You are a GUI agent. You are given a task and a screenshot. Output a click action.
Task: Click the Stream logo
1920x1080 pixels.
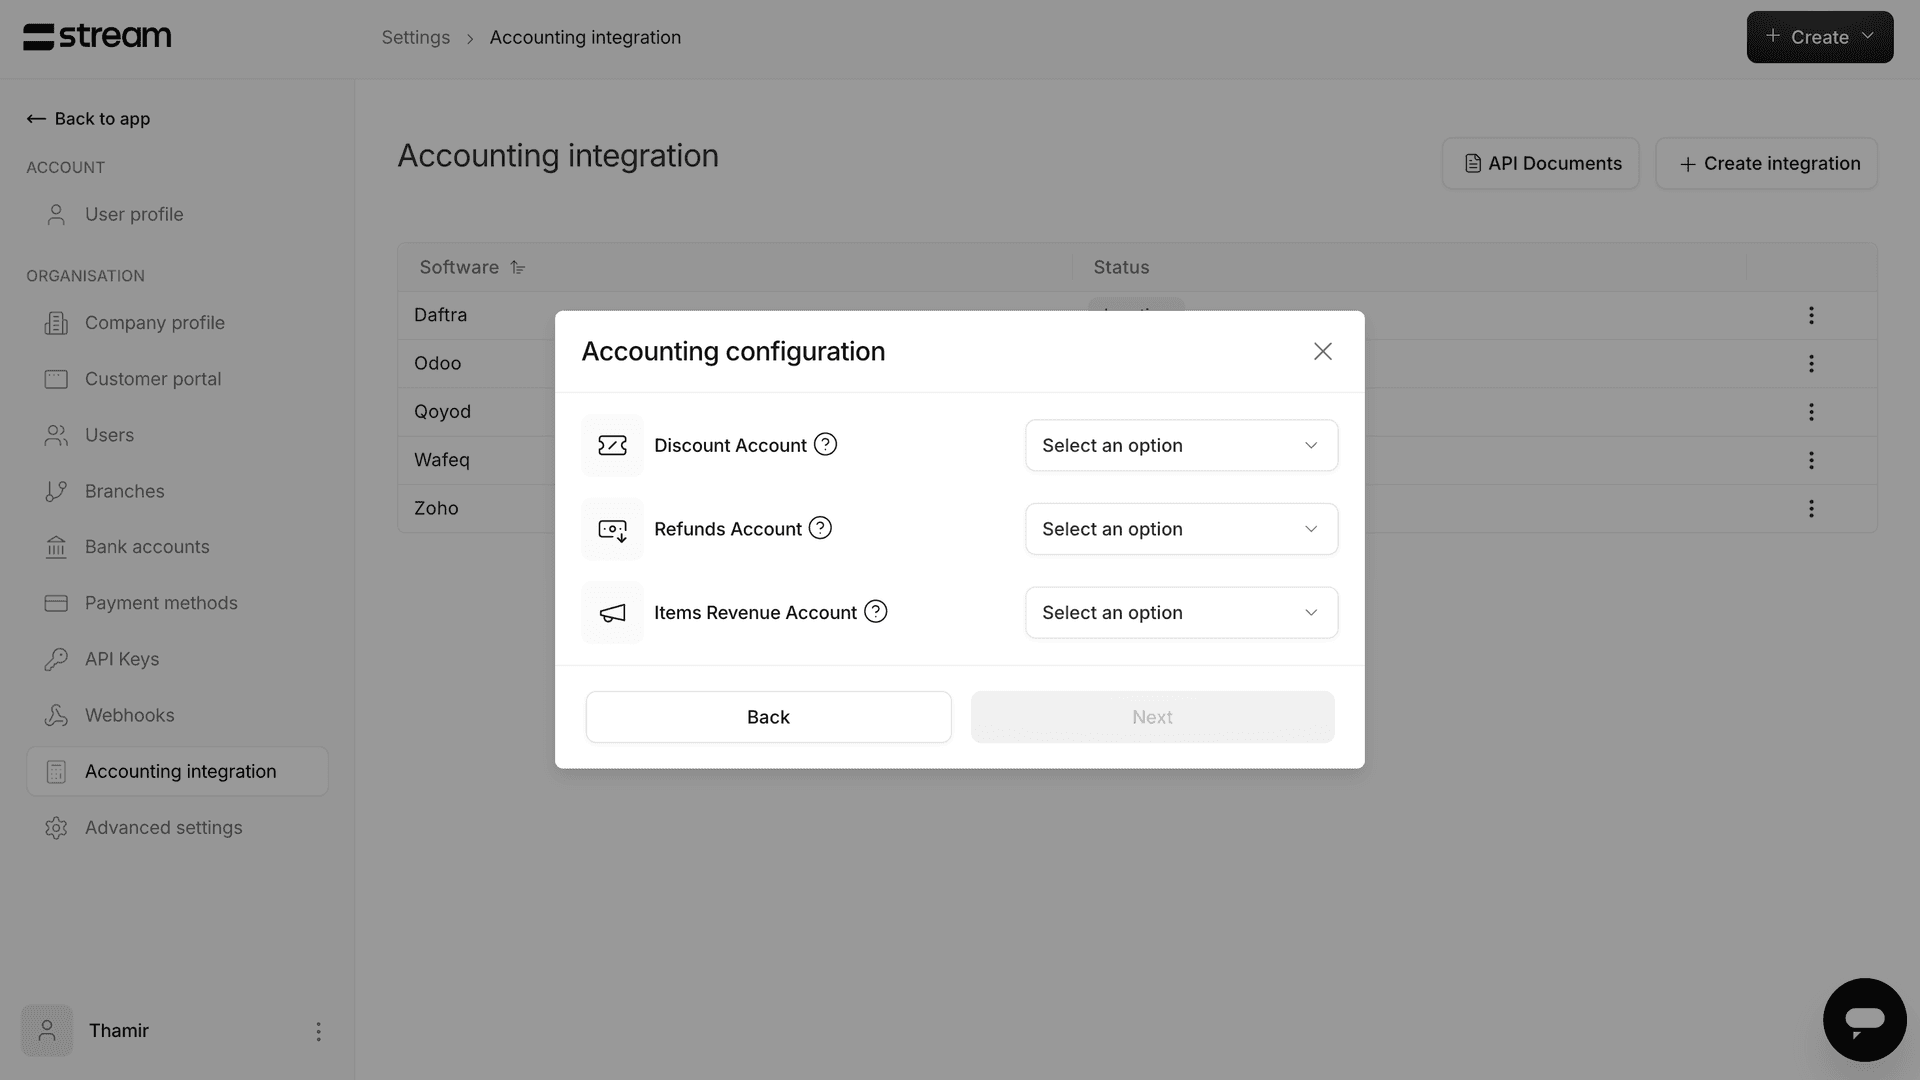pyautogui.click(x=97, y=37)
